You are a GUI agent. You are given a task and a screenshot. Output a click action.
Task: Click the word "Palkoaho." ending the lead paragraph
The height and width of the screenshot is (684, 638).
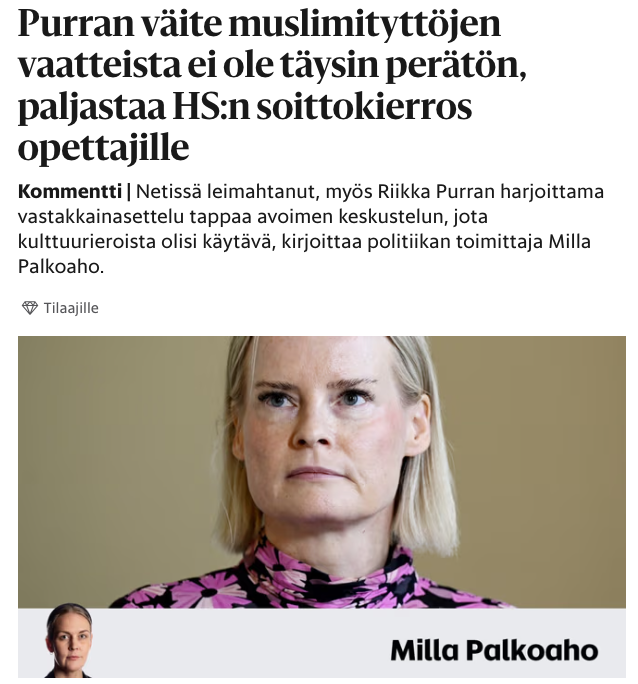pos(61,267)
